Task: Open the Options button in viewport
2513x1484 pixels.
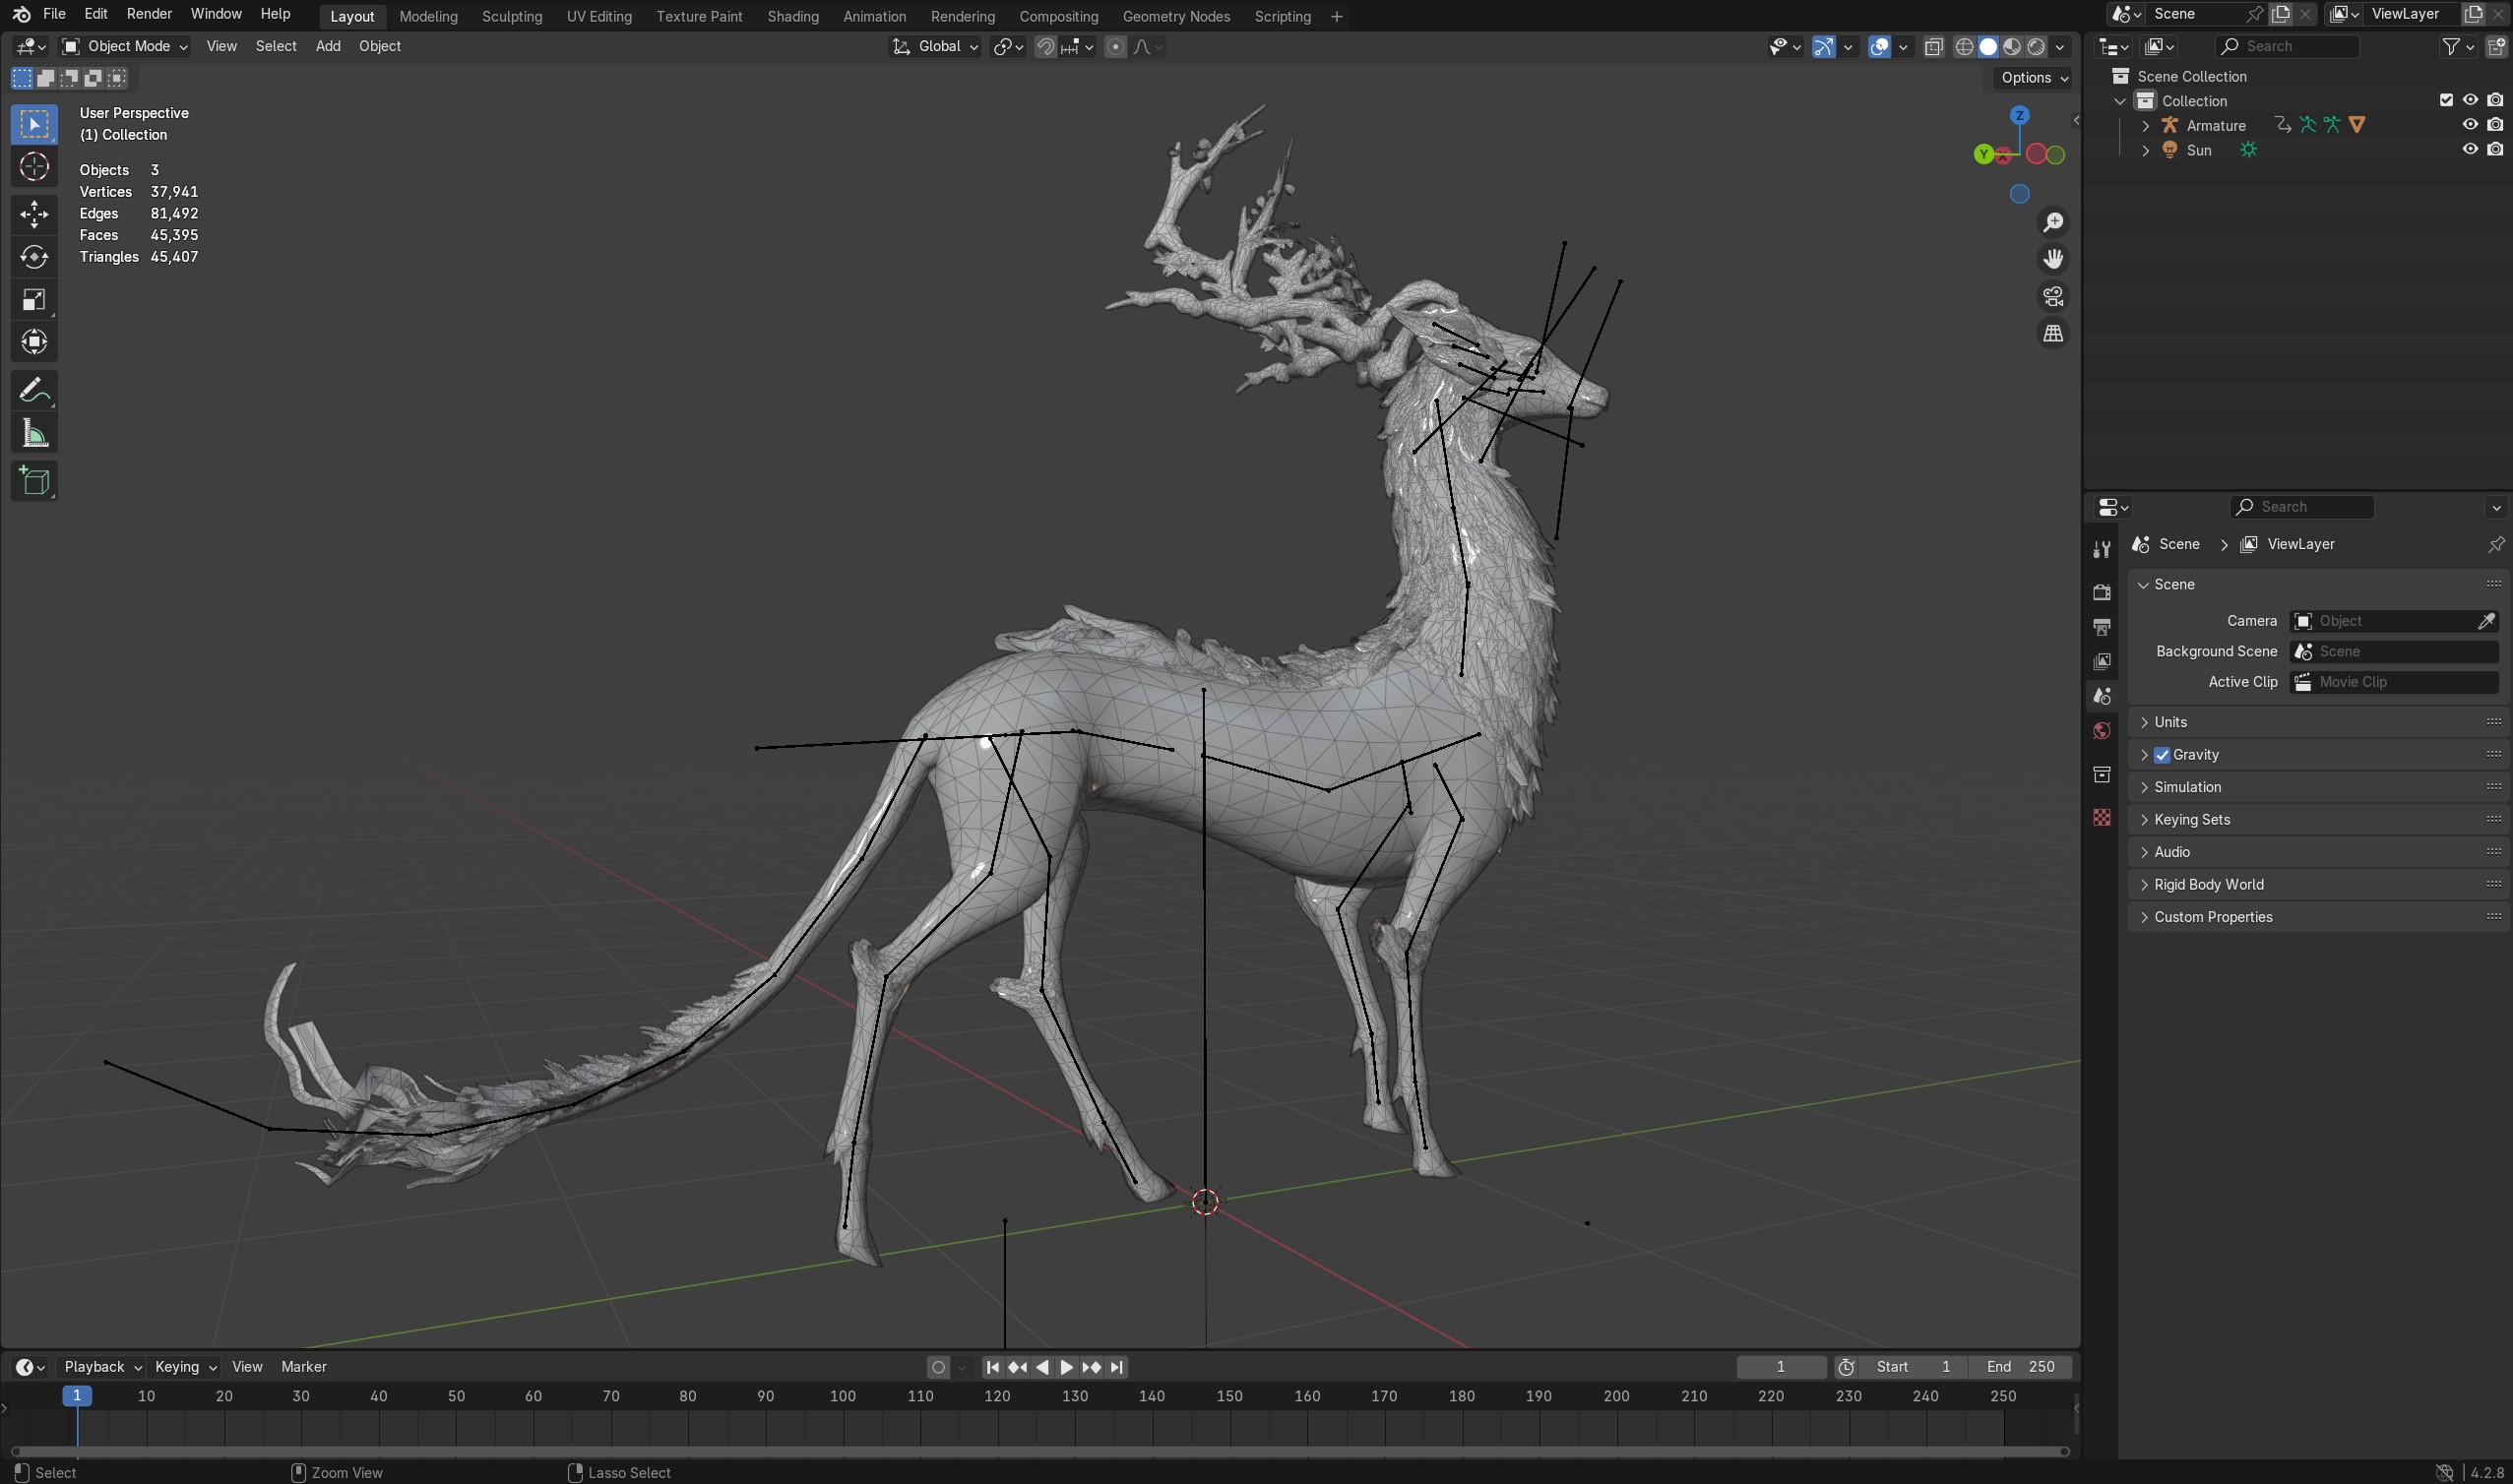Action: click(2033, 78)
